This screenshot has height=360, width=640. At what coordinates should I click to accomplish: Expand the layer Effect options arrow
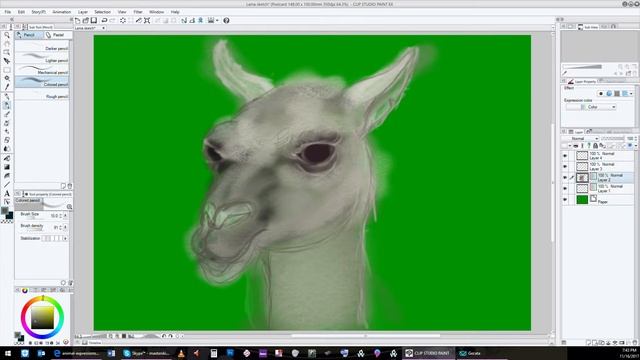coord(631,94)
